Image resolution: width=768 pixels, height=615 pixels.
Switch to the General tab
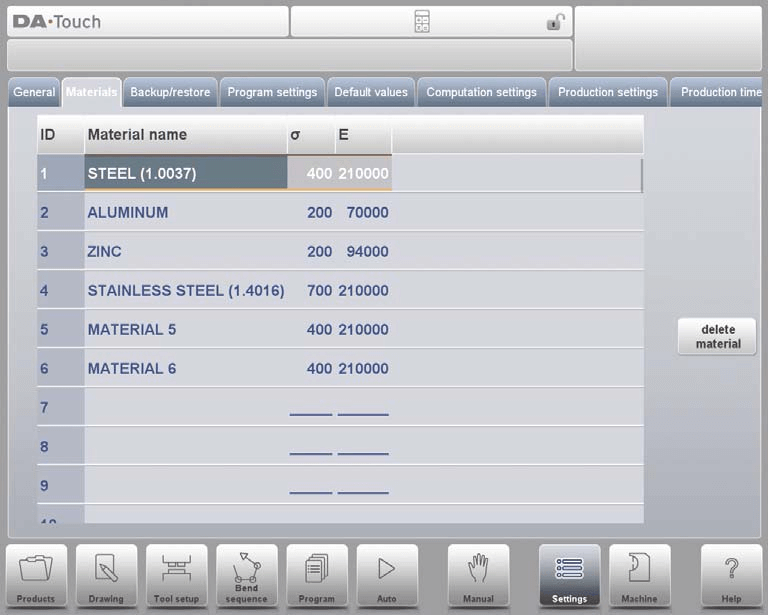(34, 92)
